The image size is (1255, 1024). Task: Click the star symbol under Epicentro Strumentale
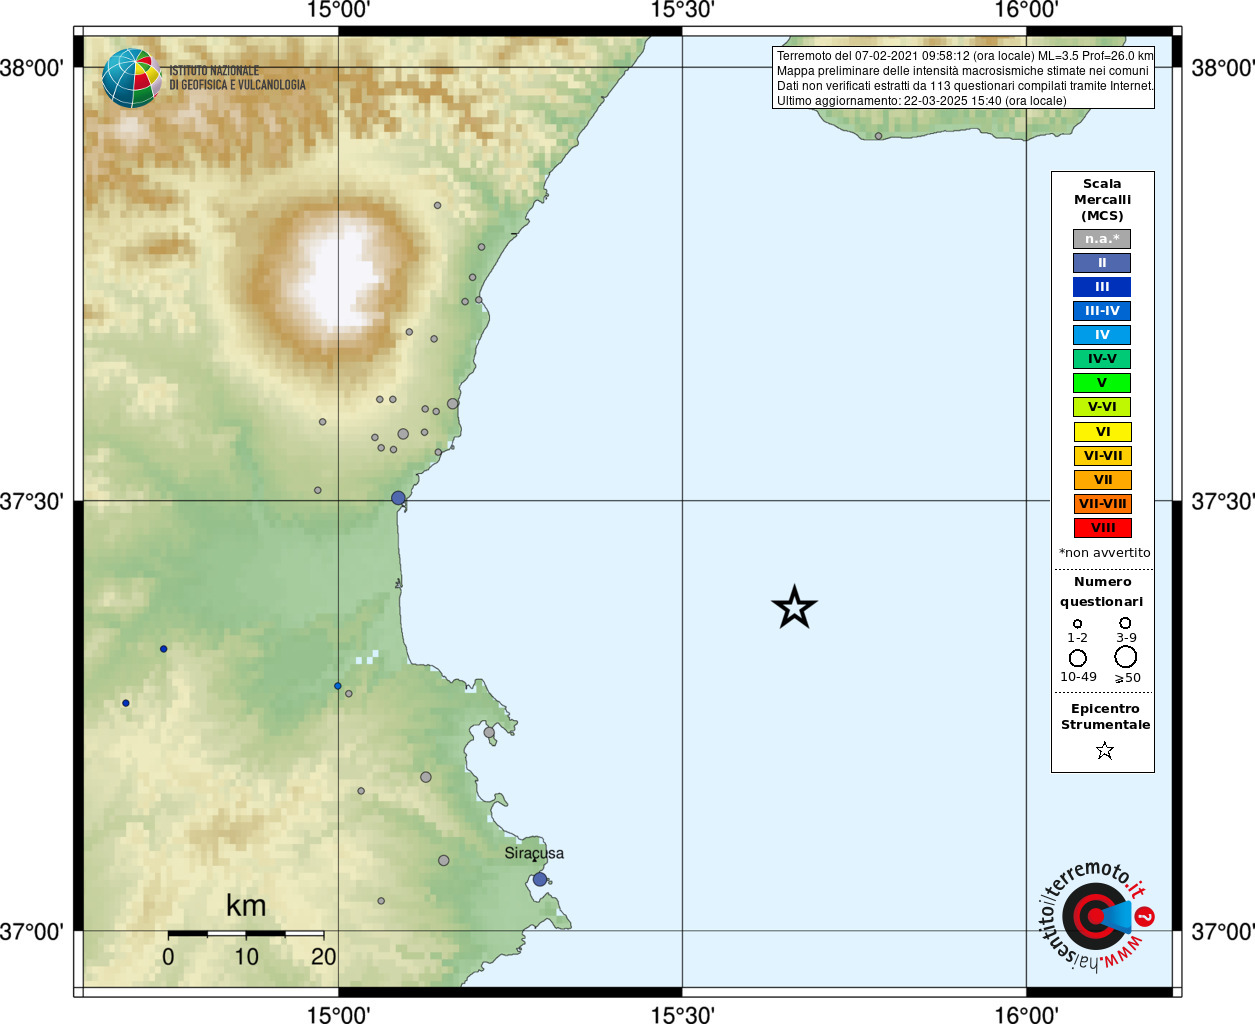1105,750
